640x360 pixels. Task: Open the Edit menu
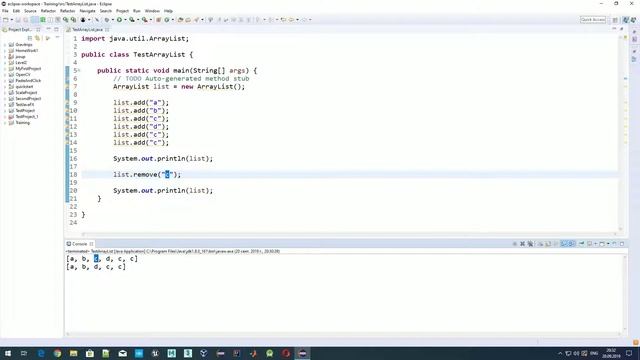[16, 11]
